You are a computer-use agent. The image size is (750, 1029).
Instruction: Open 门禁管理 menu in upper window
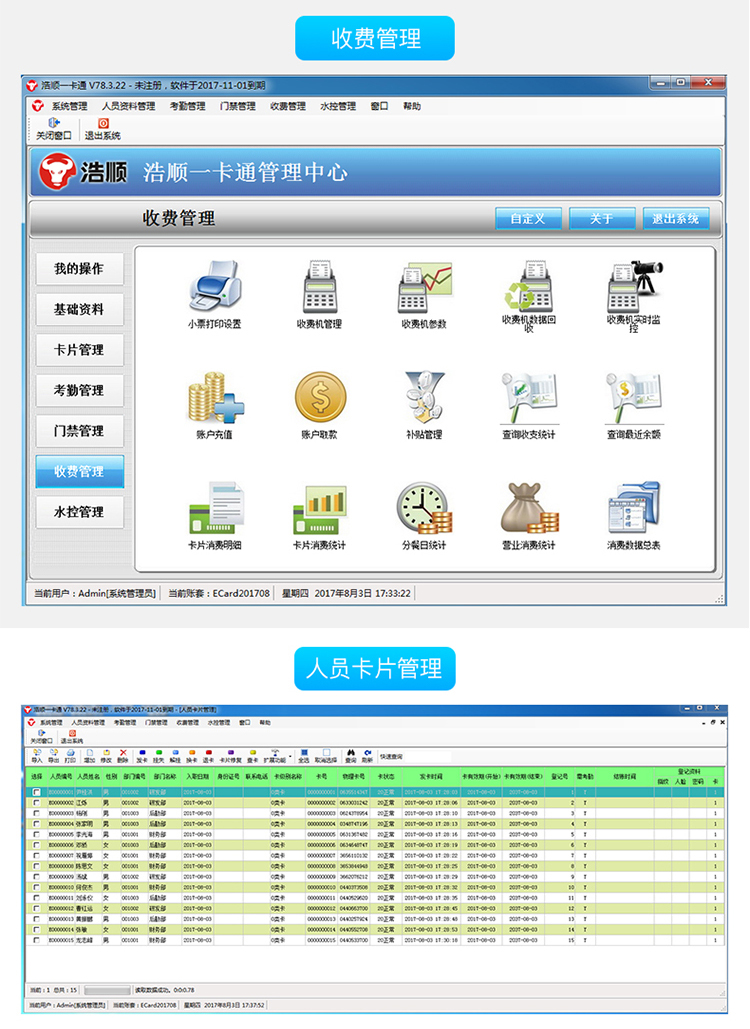238,106
